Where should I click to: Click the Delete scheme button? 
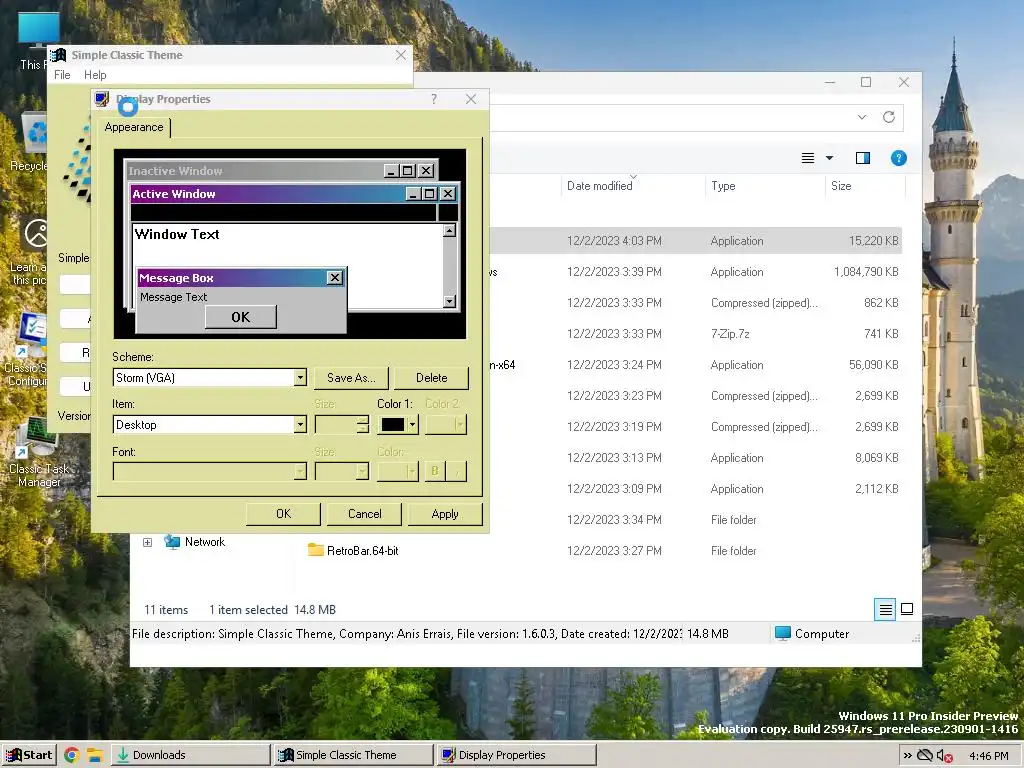tap(431, 377)
